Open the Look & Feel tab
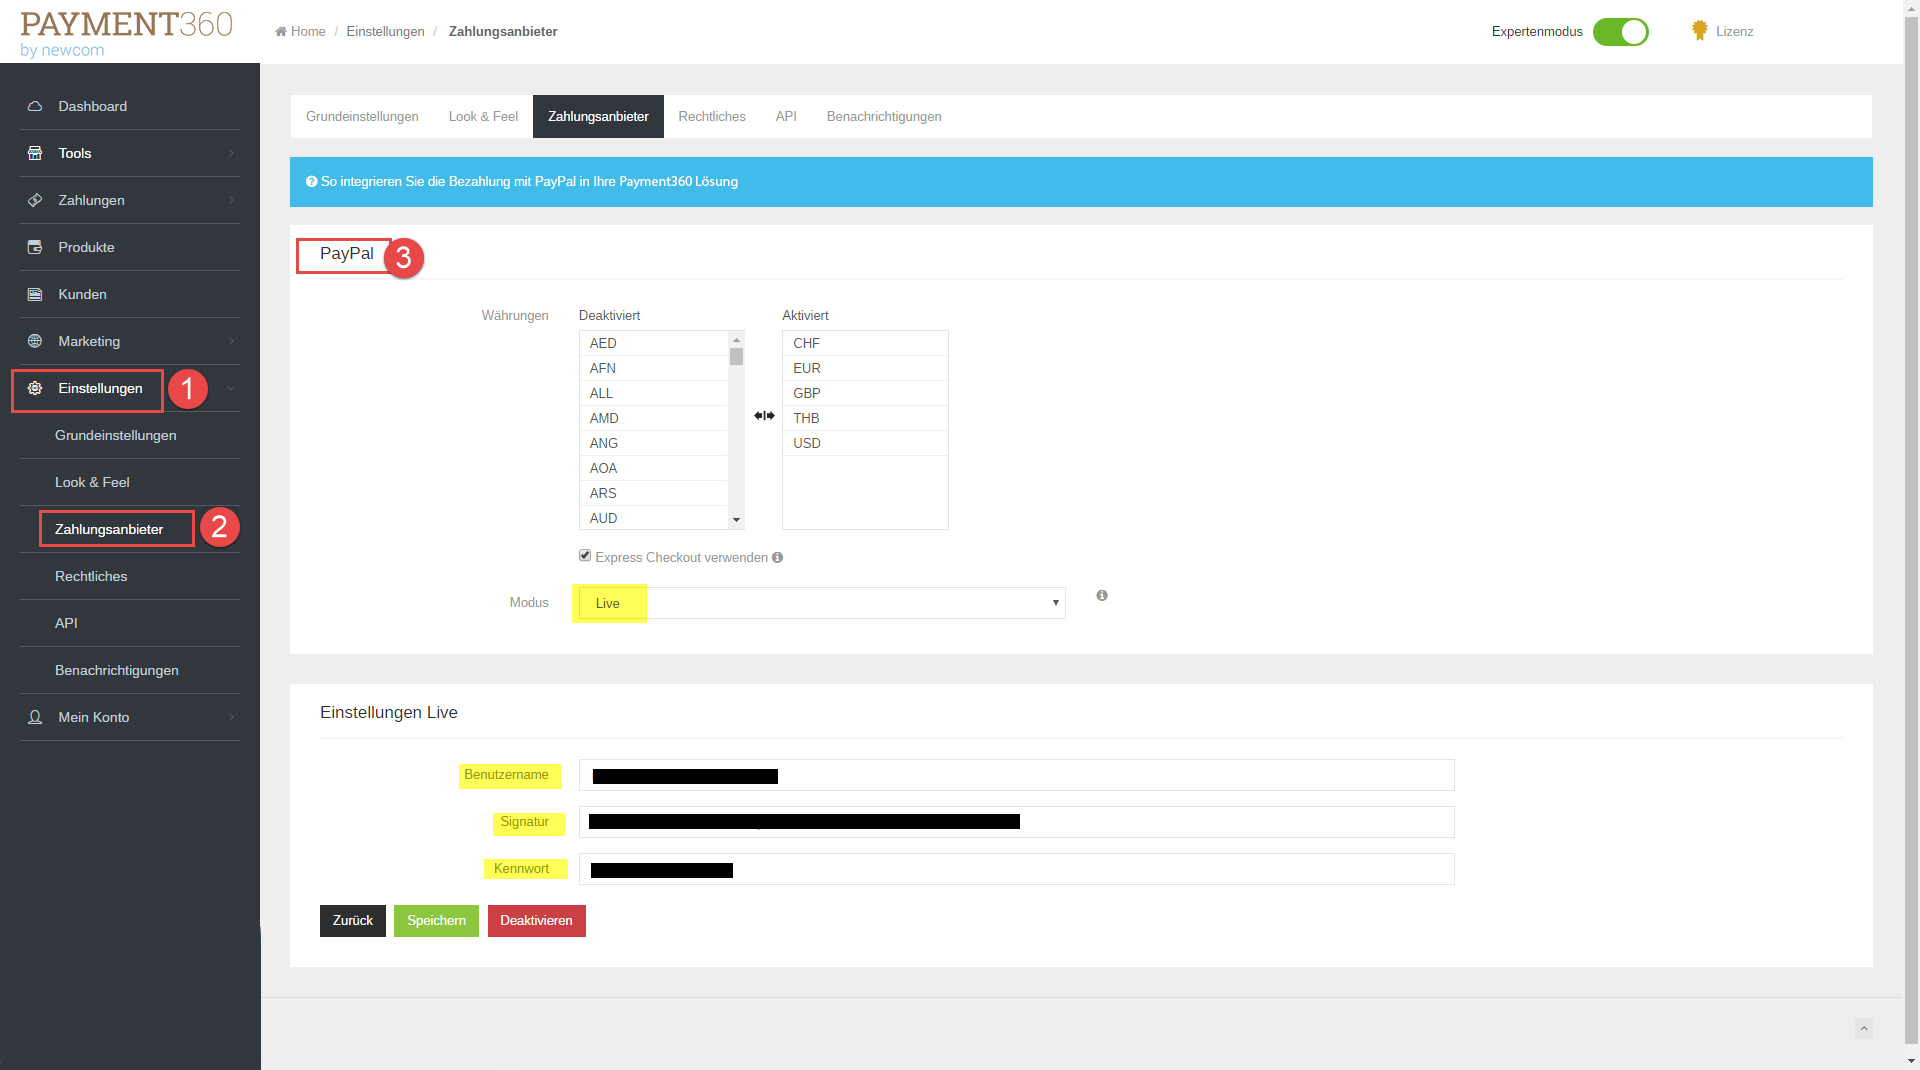 pyautogui.click(x=483, y=117)
